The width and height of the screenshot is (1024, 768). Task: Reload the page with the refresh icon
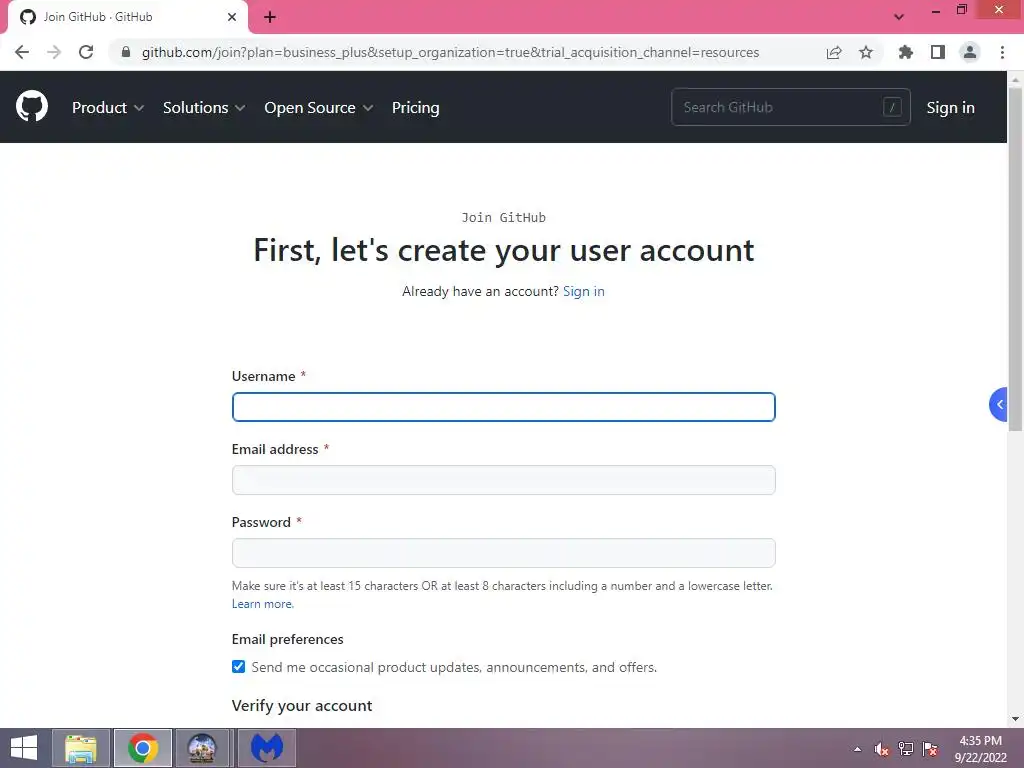click(86, 52)
